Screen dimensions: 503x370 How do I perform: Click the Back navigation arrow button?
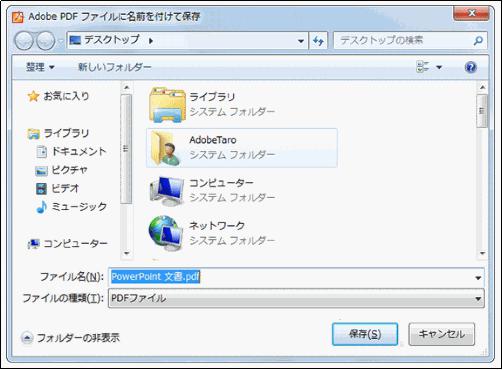[x=24, y=41]
